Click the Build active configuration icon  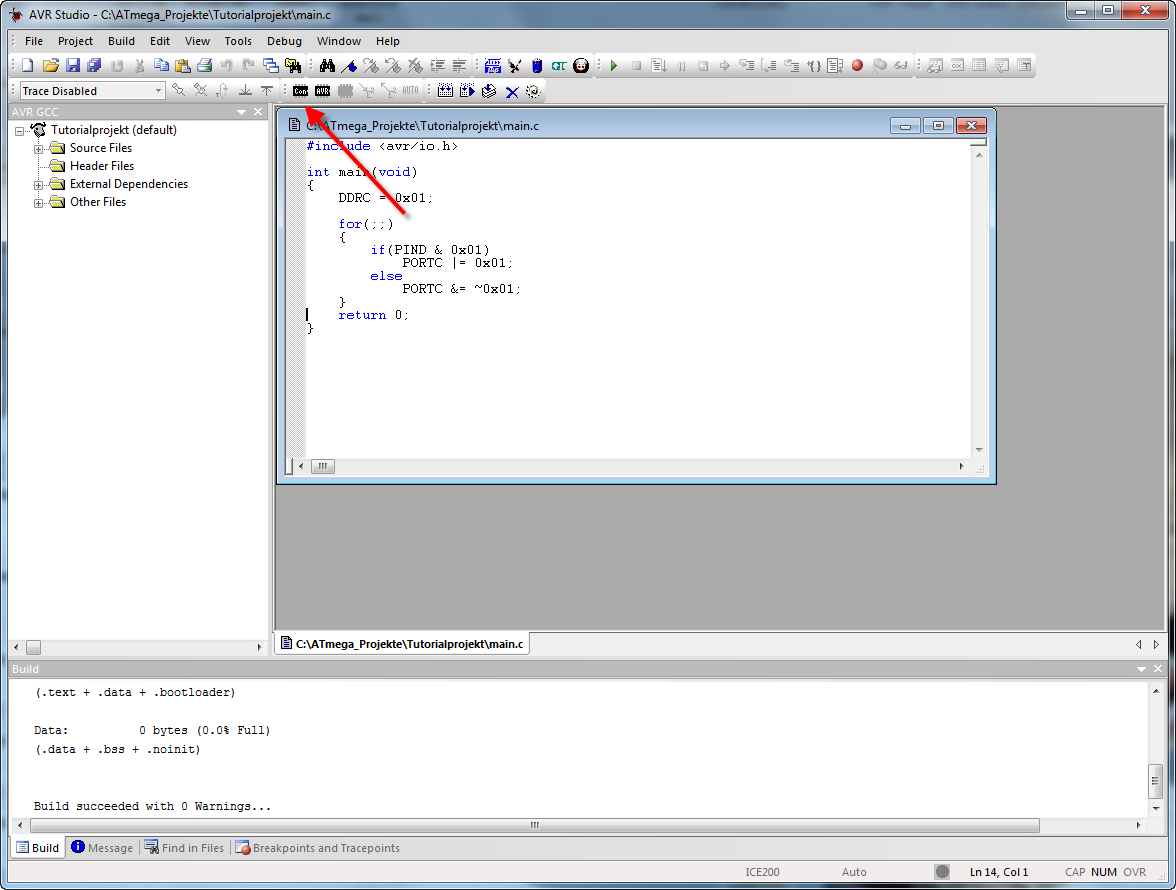pos(446,91)
